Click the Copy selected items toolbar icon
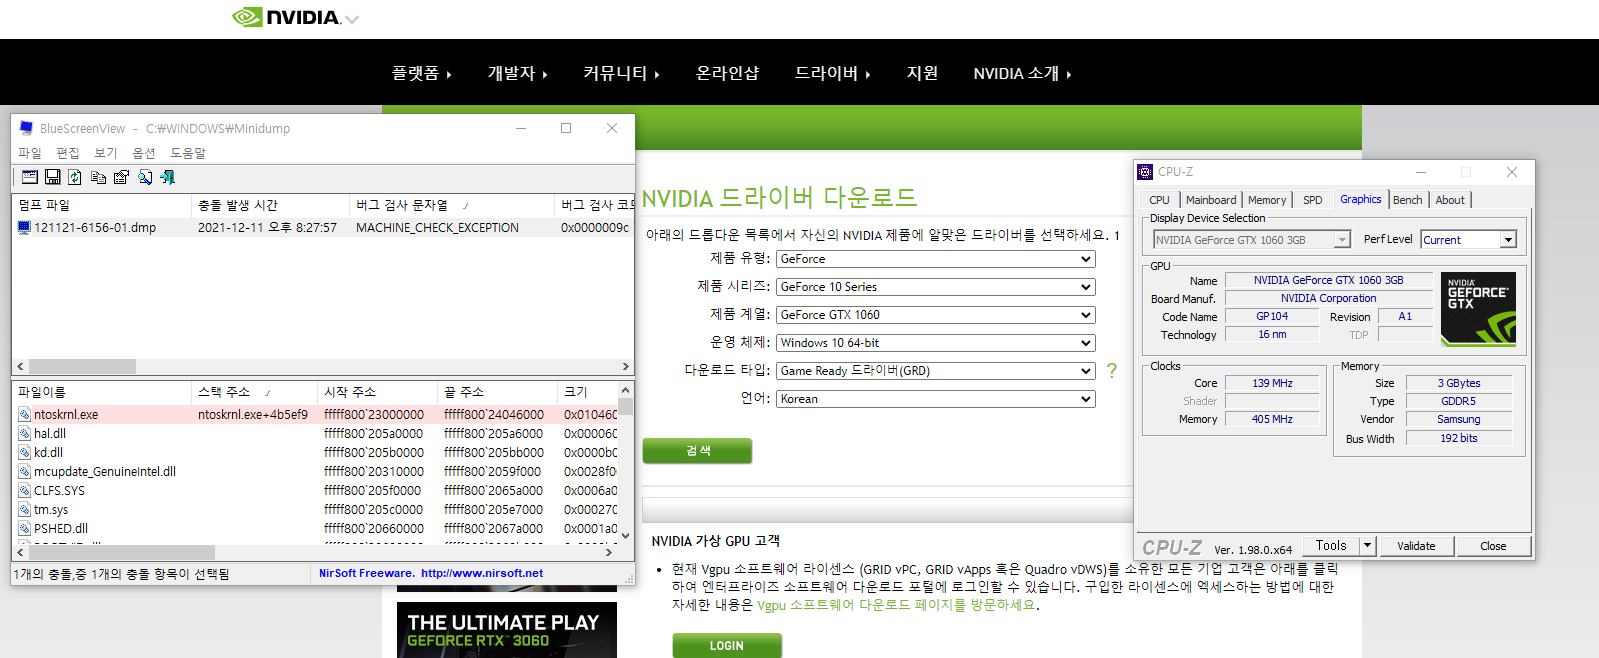This screenshot has height=658, width=1599. [98, 177]
